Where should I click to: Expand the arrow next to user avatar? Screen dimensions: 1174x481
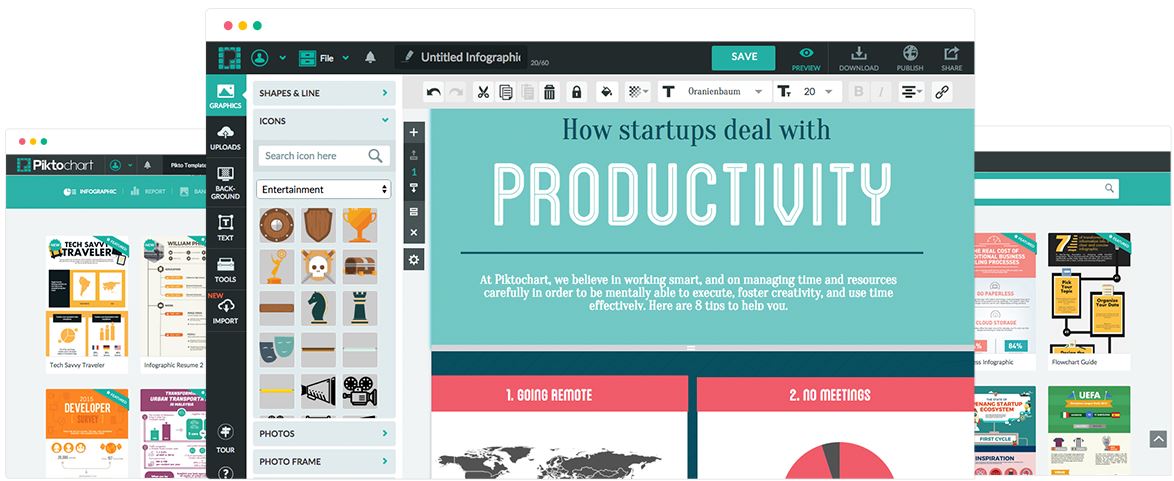click(283, 58)
